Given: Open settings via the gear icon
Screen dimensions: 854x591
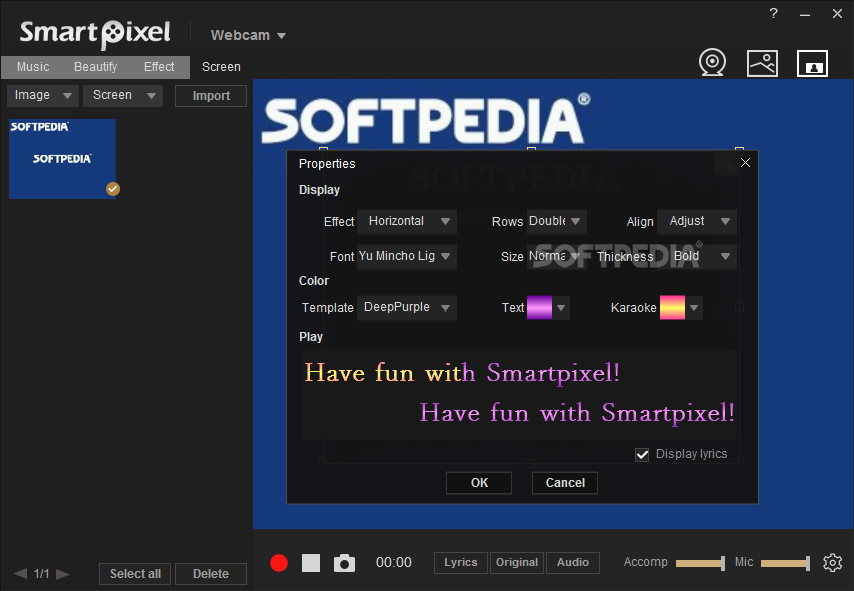Looking at the screenshot, I should click(832, 562).
